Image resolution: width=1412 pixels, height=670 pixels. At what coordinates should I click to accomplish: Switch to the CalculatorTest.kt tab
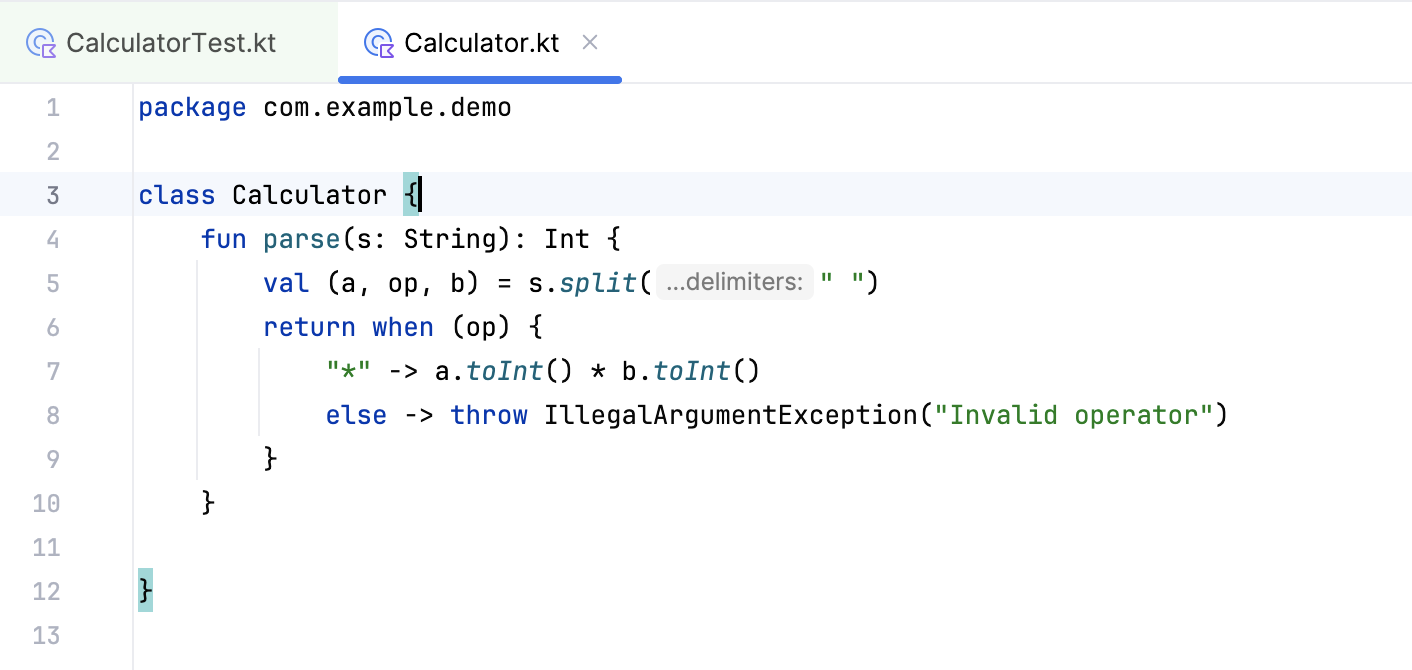click(170, 43)
